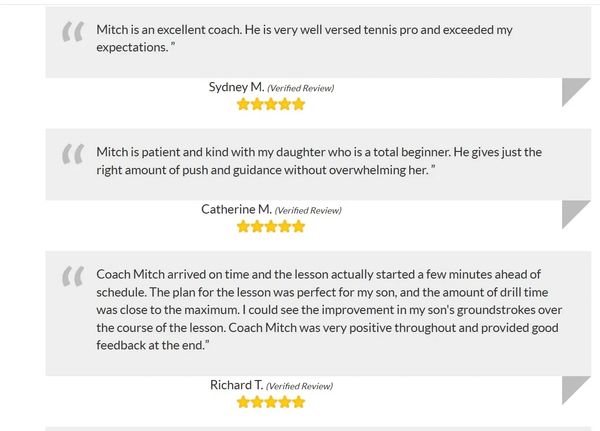600x431 pixels.
Task: Click the first star under Sydney M.
Action: pos(243,104)
